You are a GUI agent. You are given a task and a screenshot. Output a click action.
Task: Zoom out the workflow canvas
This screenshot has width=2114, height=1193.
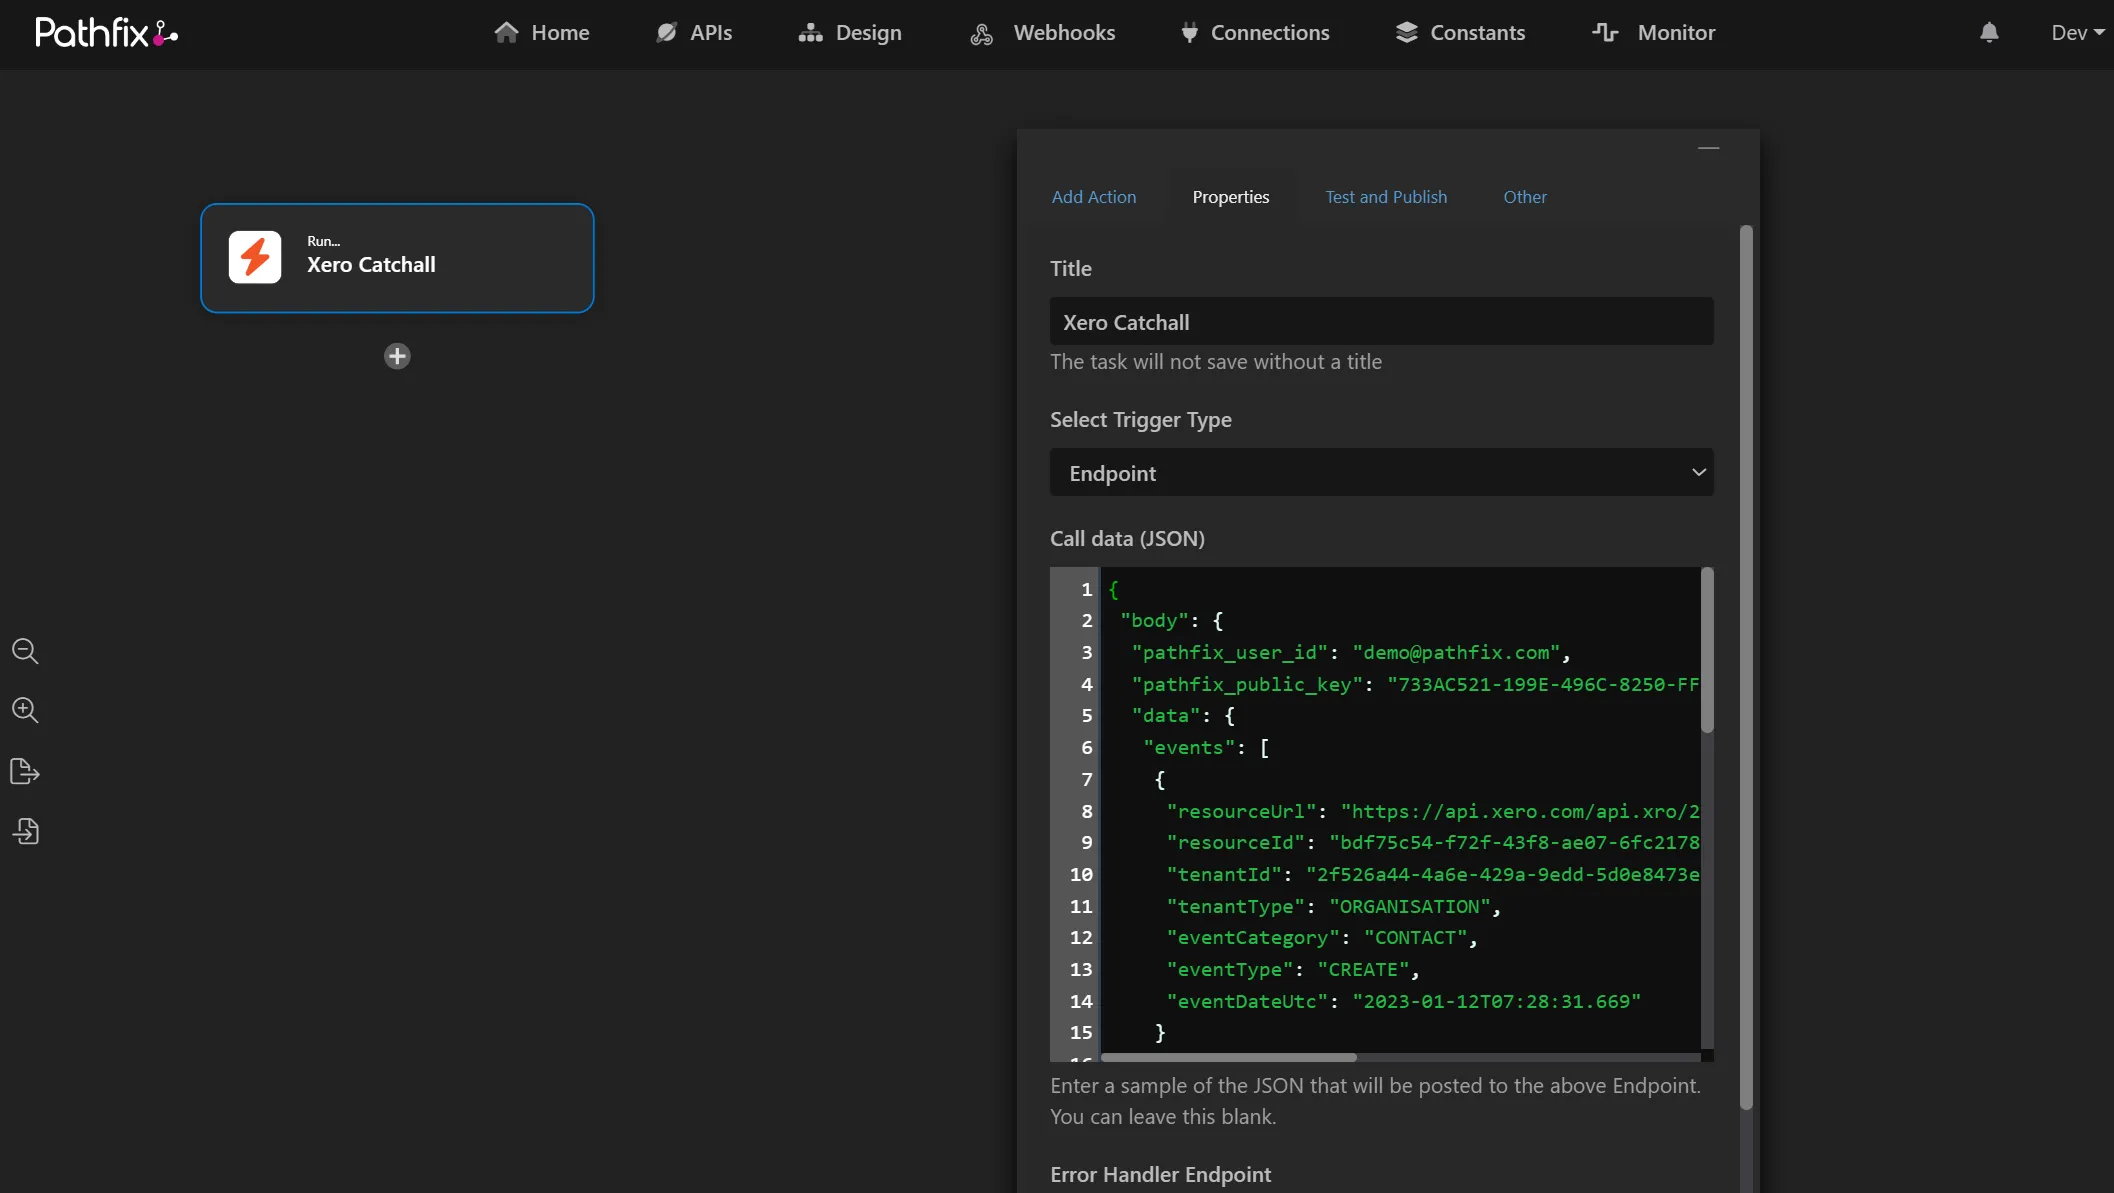coord(25,652)
